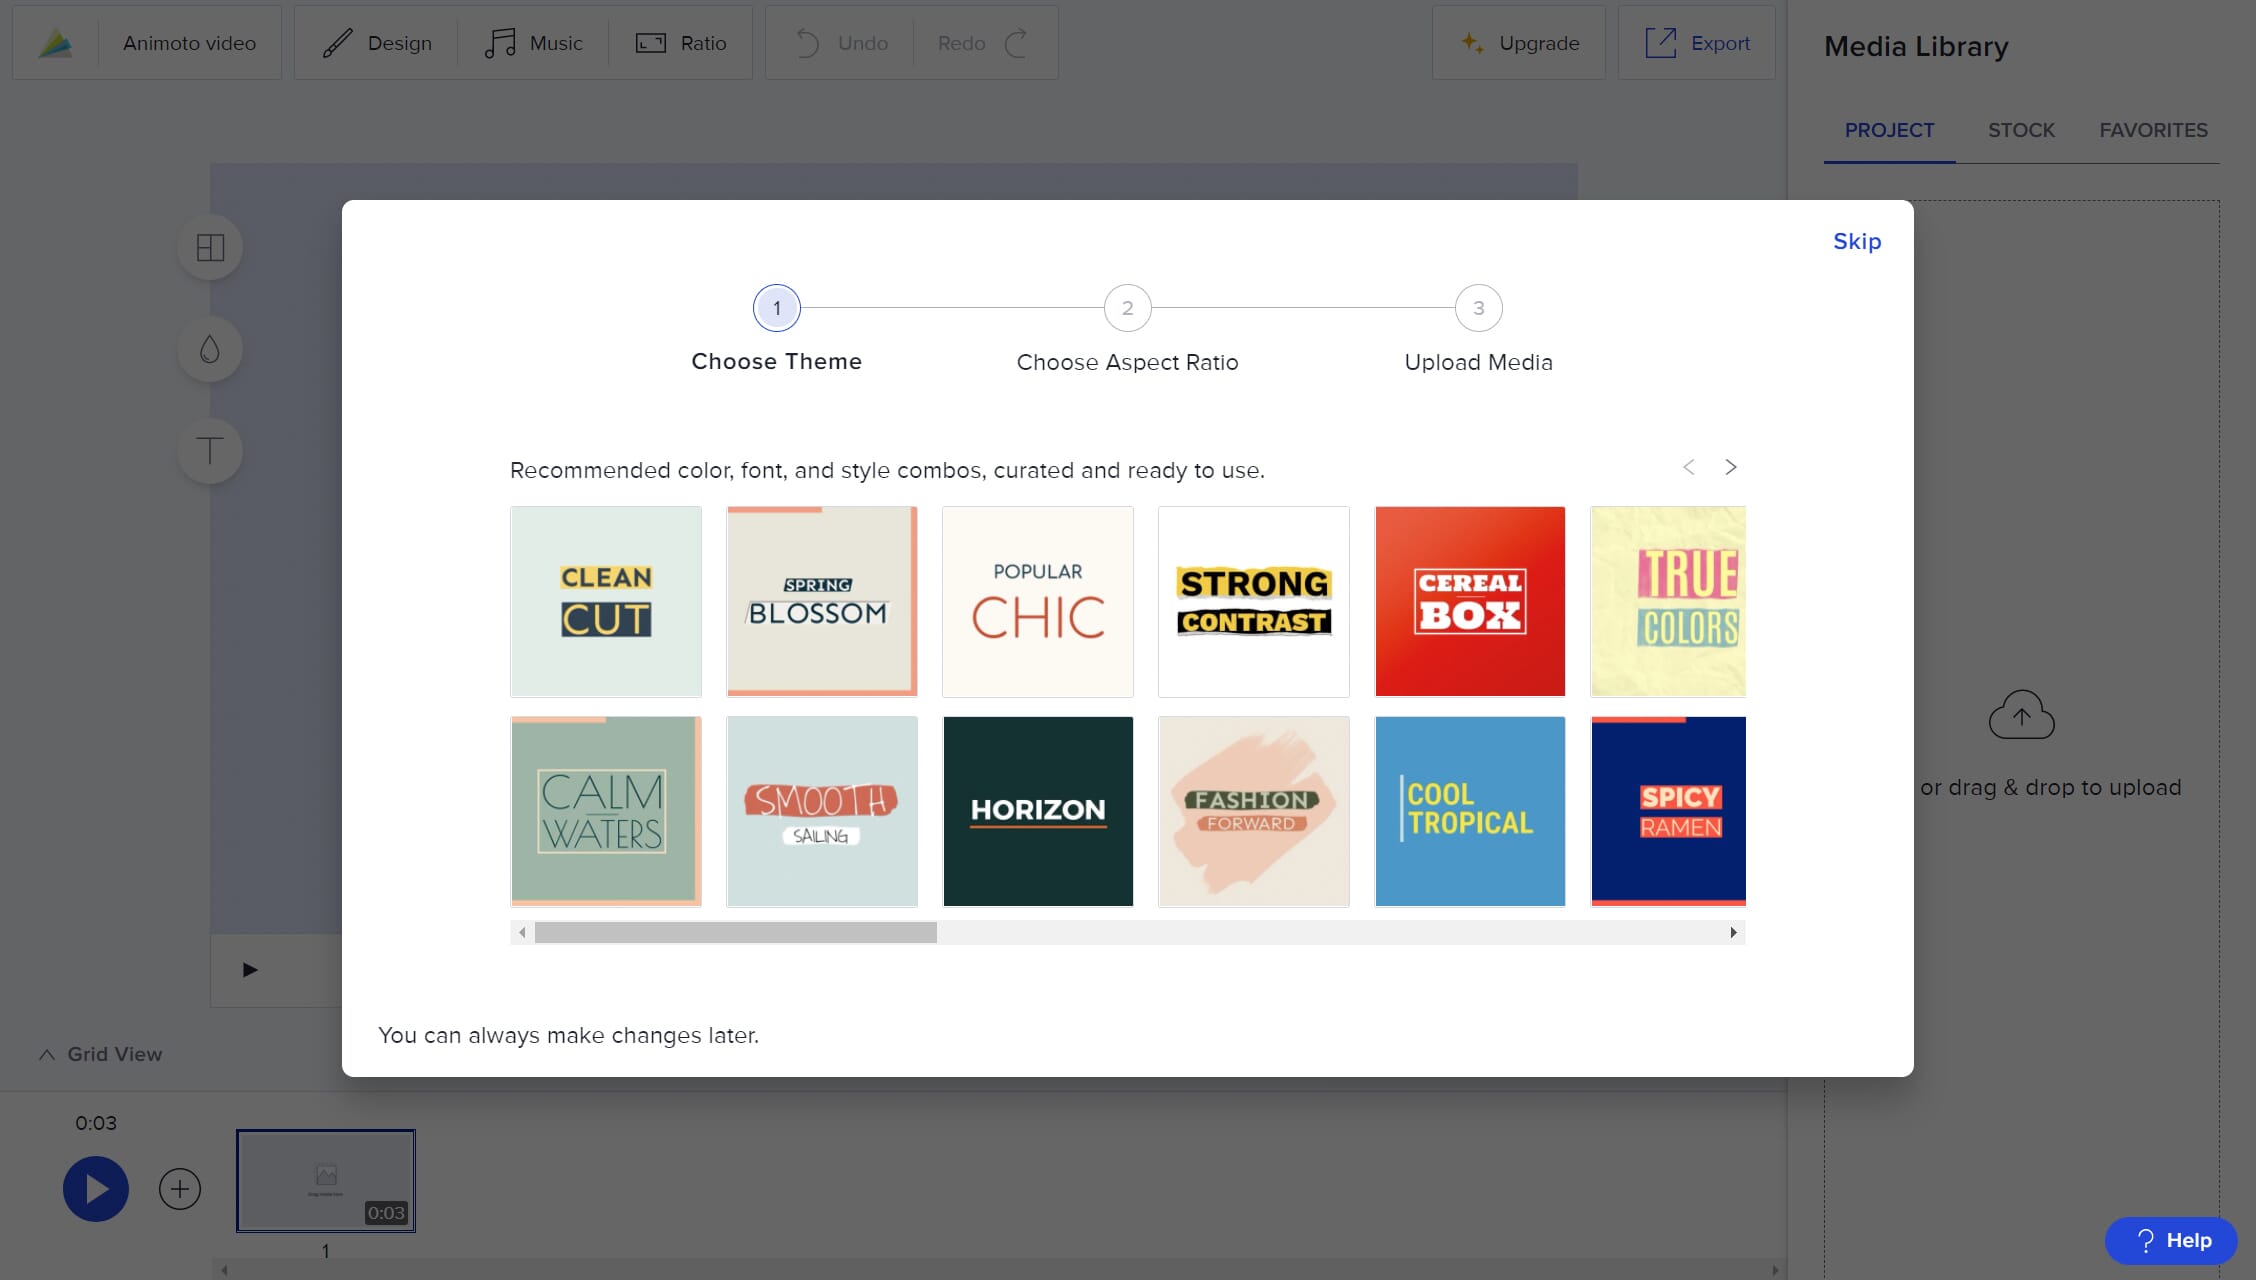The height and width of the screenshot is (1280, 2256).
Task: Select the Cool Tropical theme
Action: (1470, 811)
